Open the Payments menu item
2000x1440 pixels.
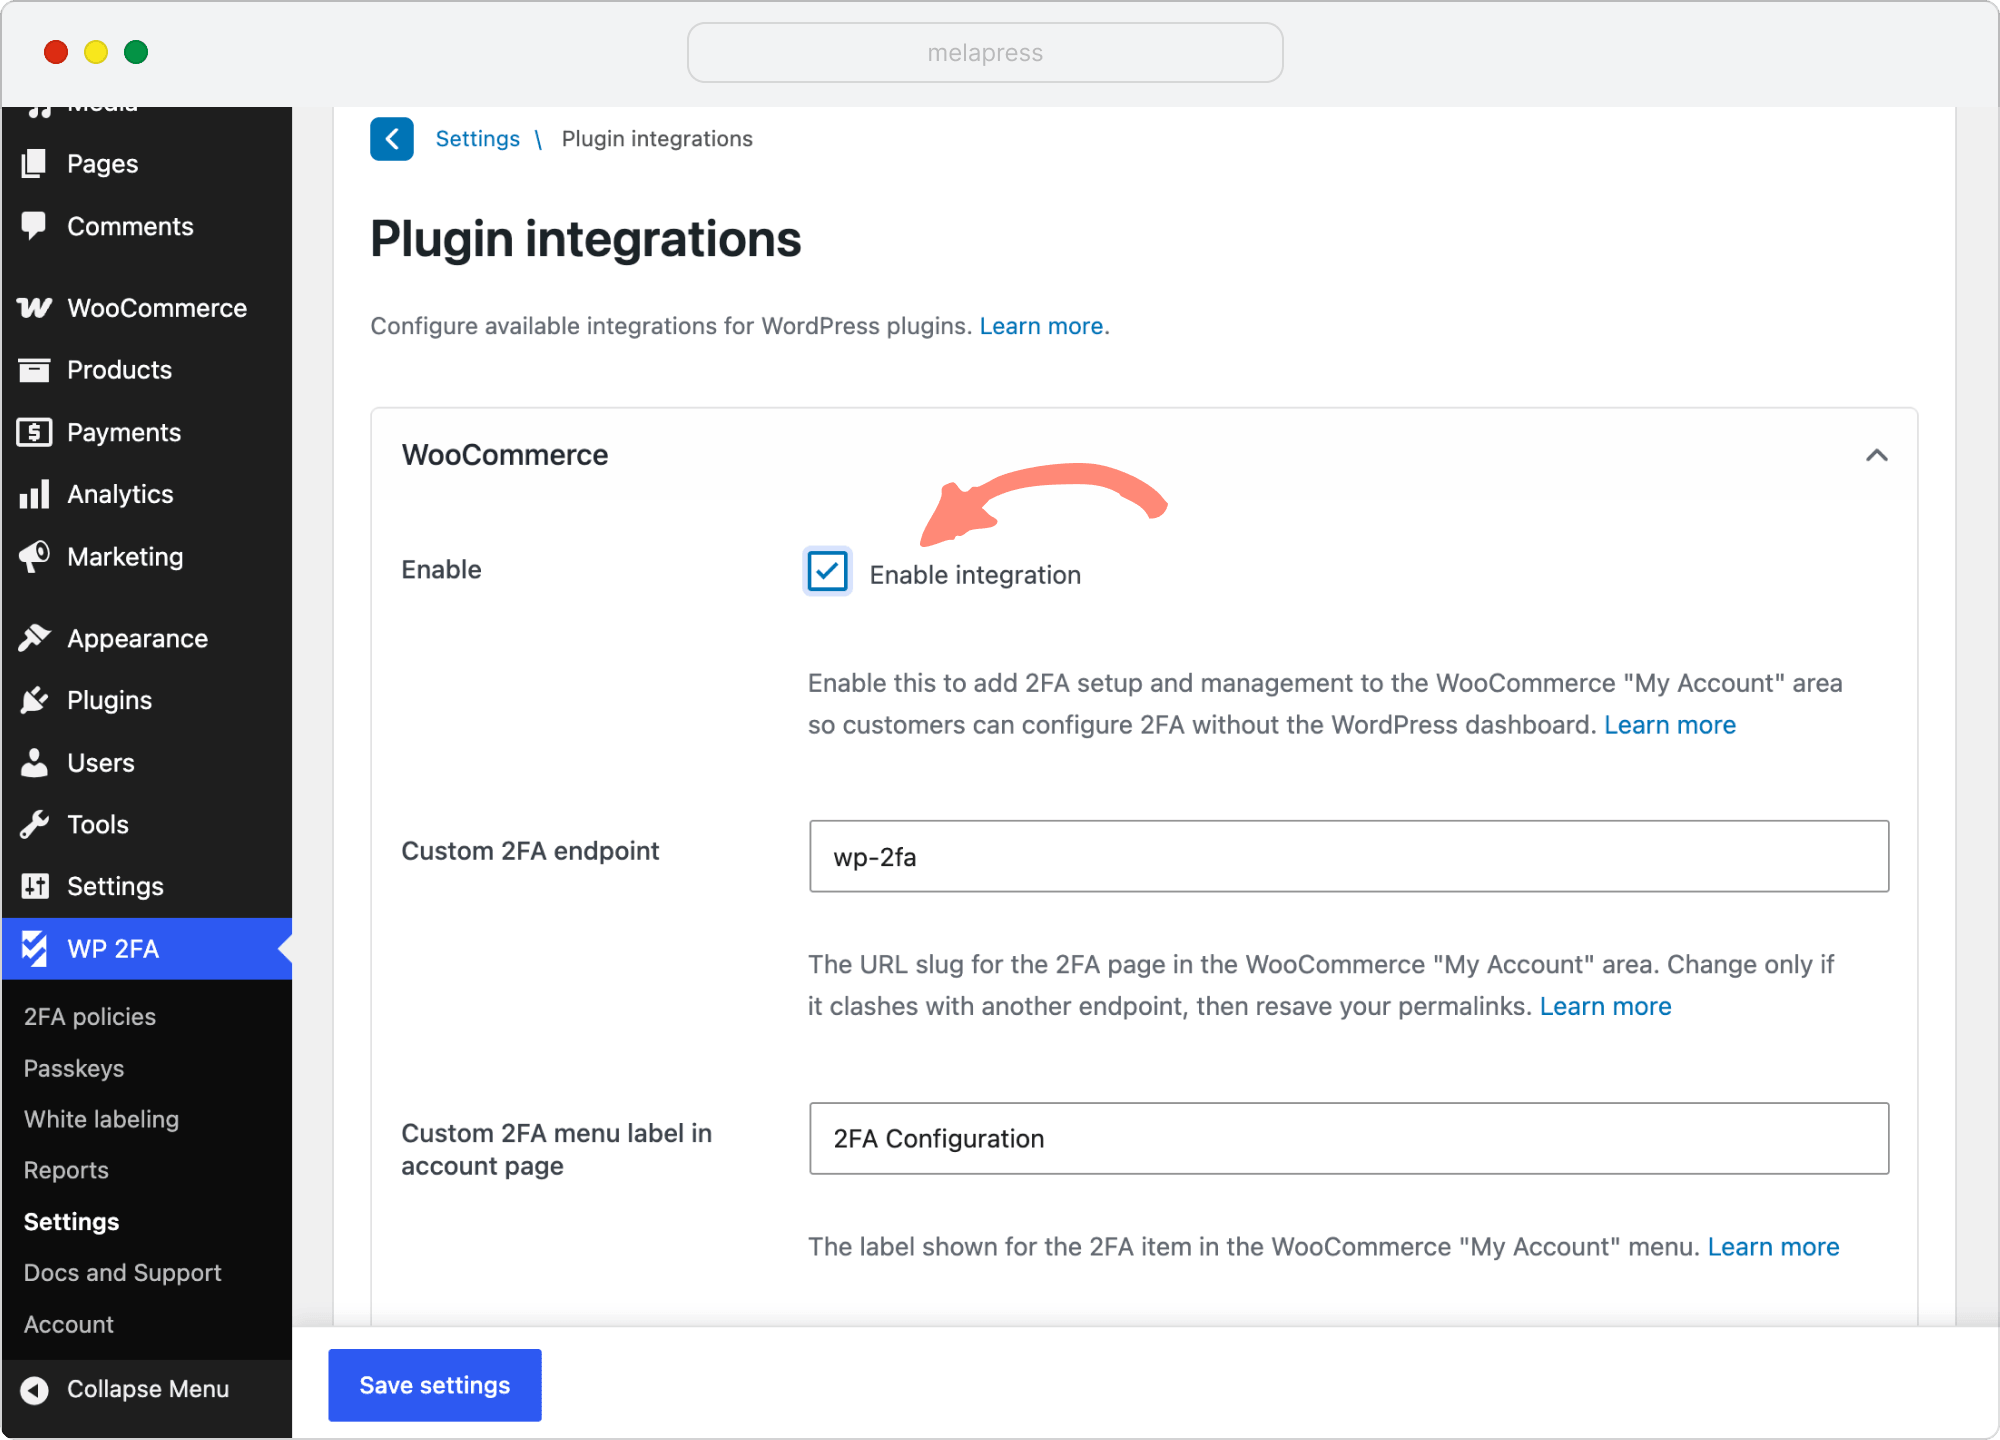tap(146, 432)
